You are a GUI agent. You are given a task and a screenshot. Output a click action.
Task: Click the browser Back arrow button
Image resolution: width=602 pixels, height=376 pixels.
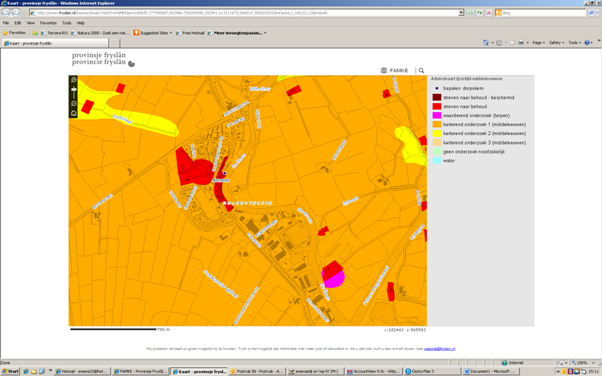point(6,13)
